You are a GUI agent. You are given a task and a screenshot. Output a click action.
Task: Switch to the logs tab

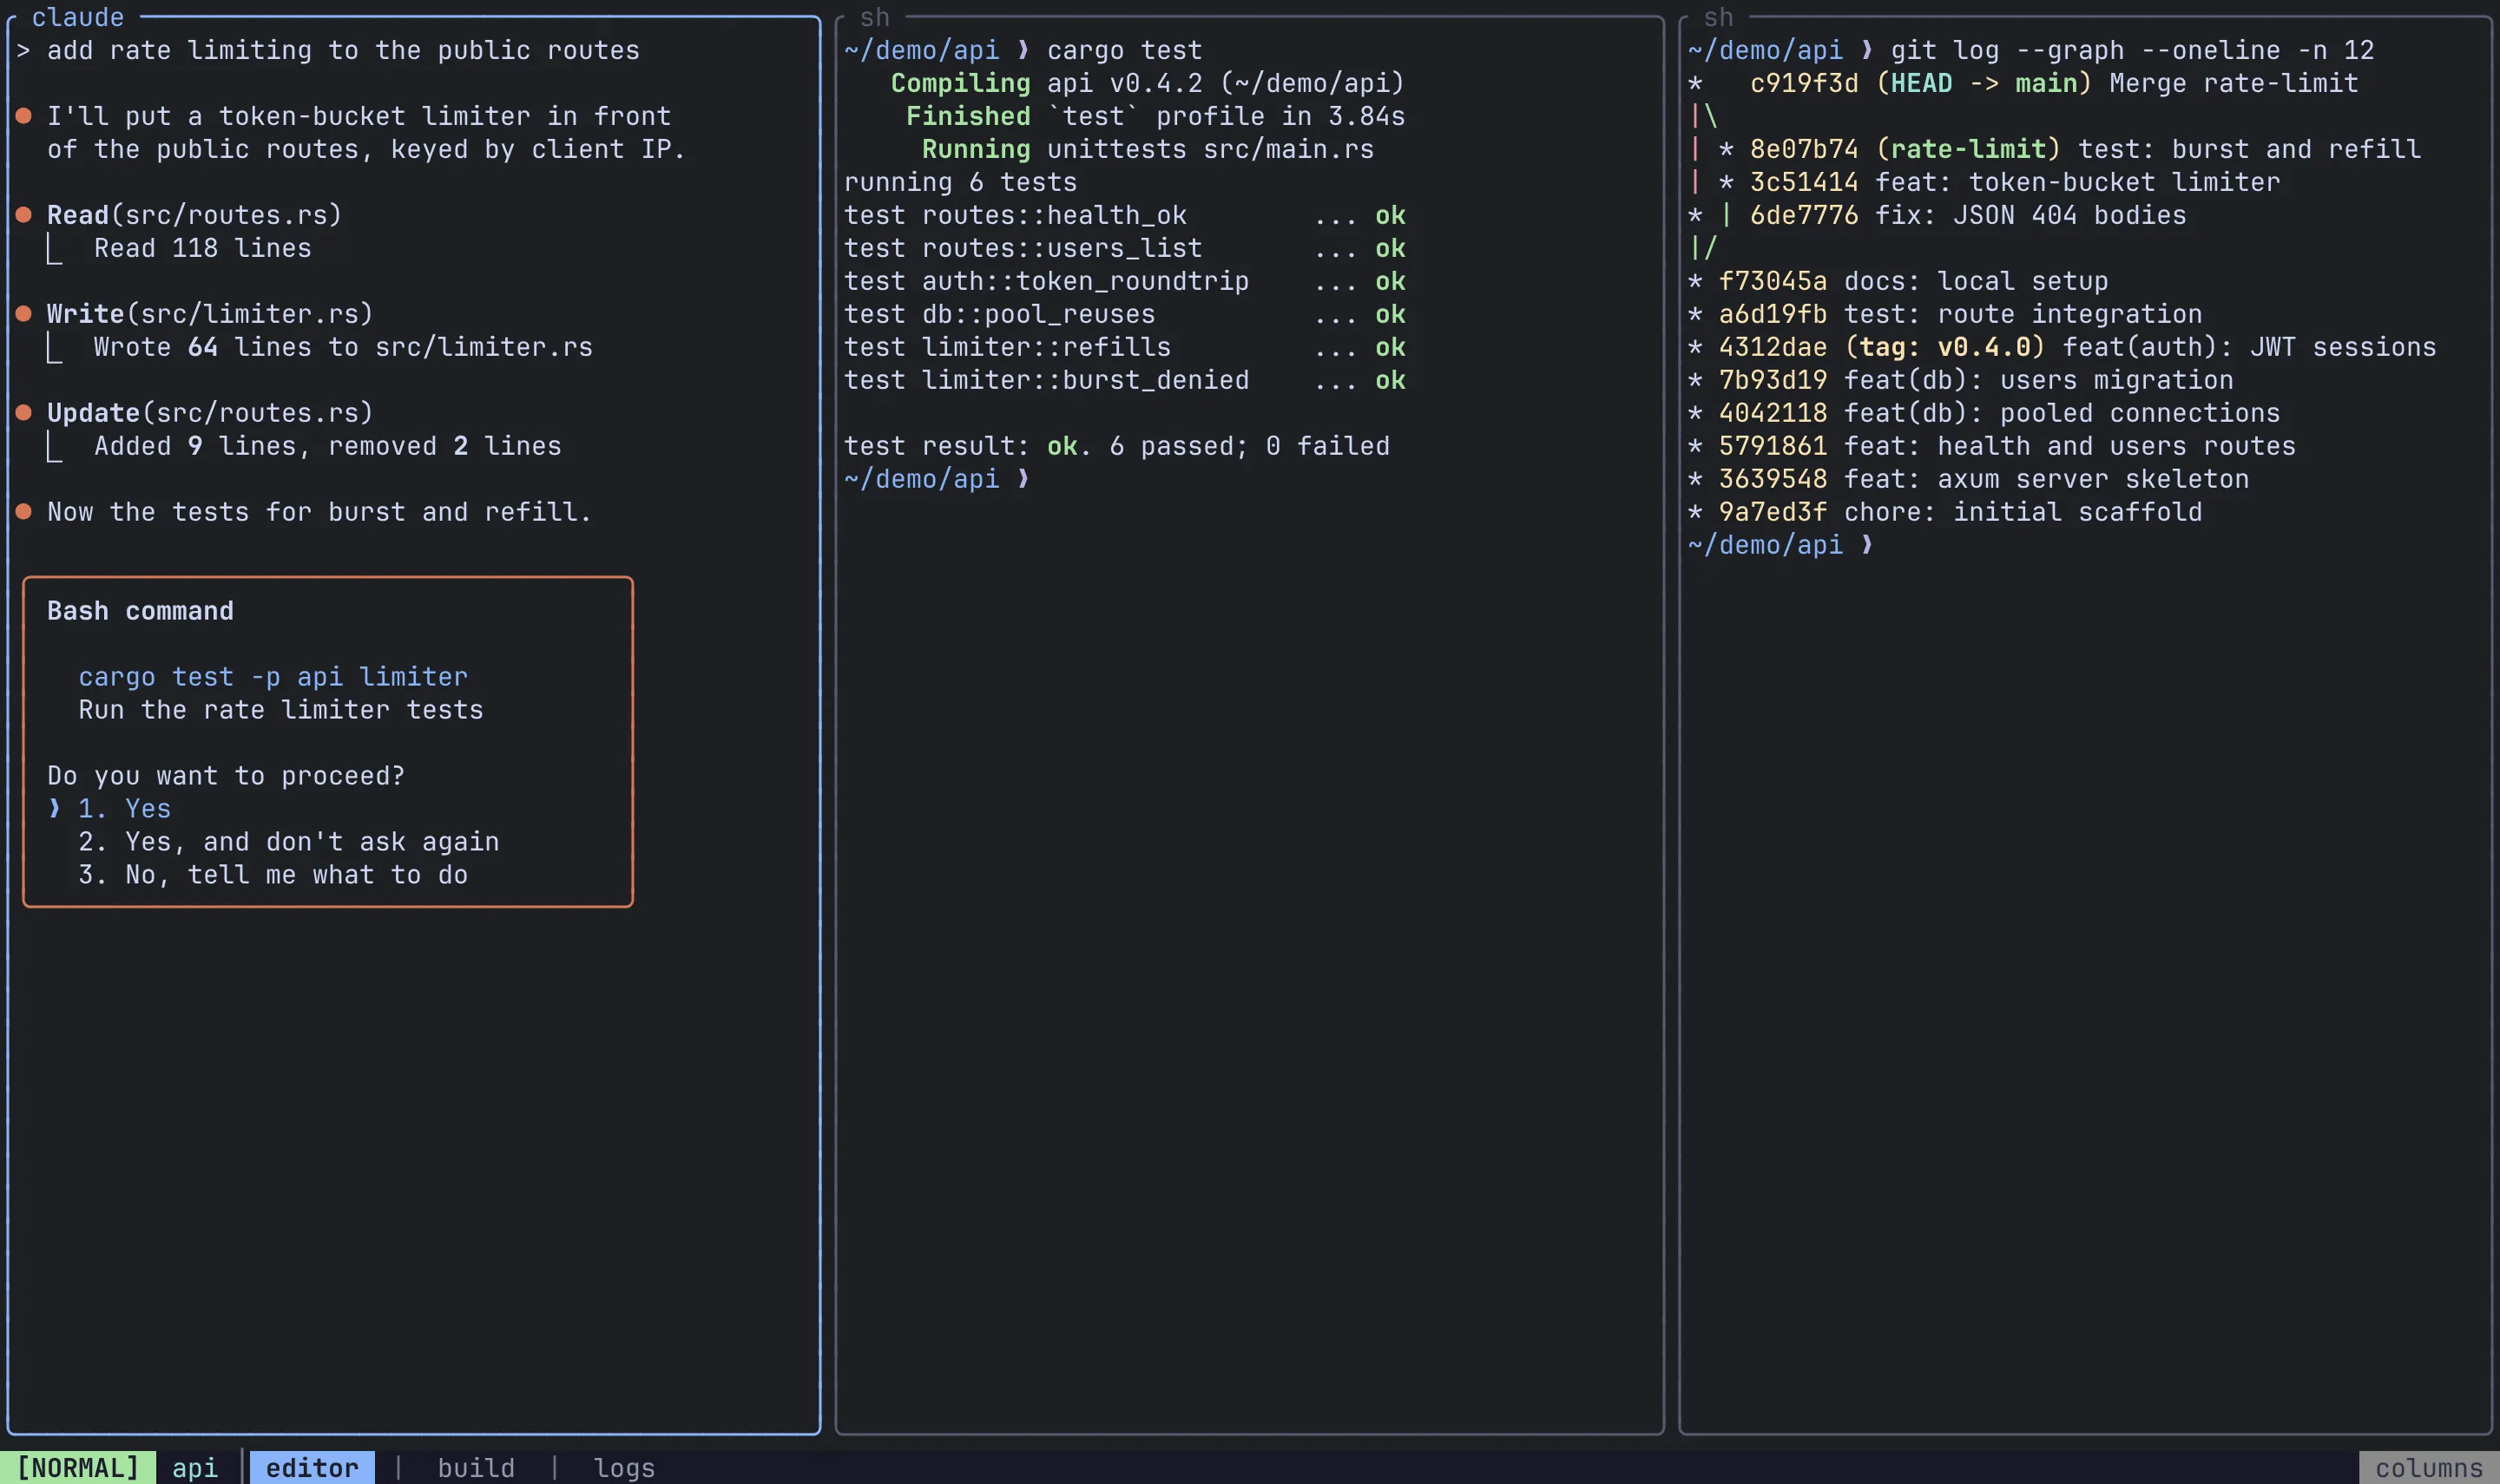point(624,1467)
